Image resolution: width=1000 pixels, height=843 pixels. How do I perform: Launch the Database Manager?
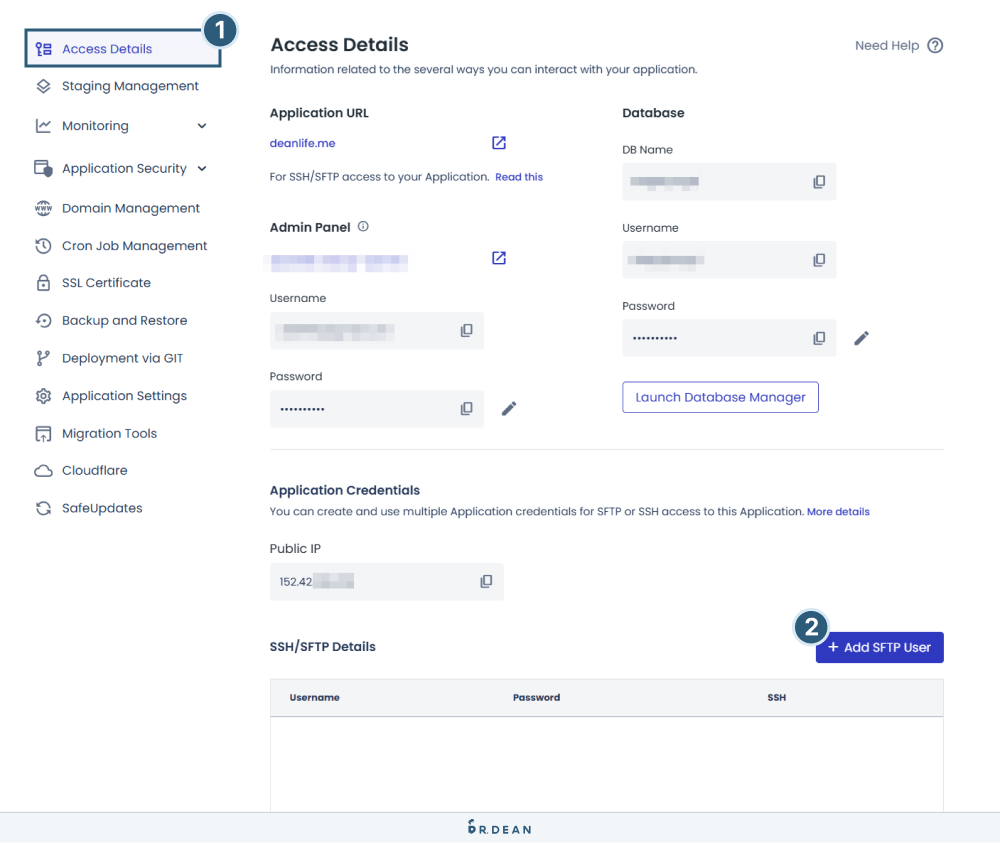(x=720, y=397)
